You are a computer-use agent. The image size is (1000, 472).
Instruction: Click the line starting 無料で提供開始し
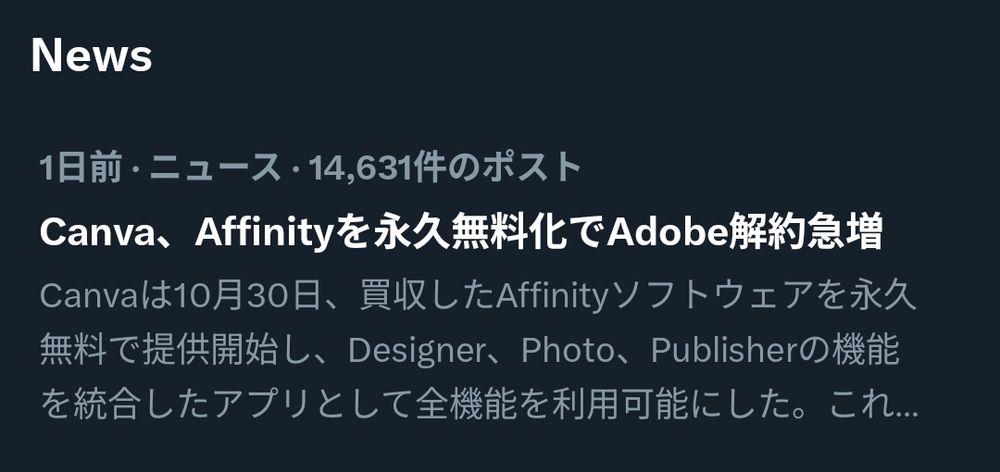(x=469, y=350)
